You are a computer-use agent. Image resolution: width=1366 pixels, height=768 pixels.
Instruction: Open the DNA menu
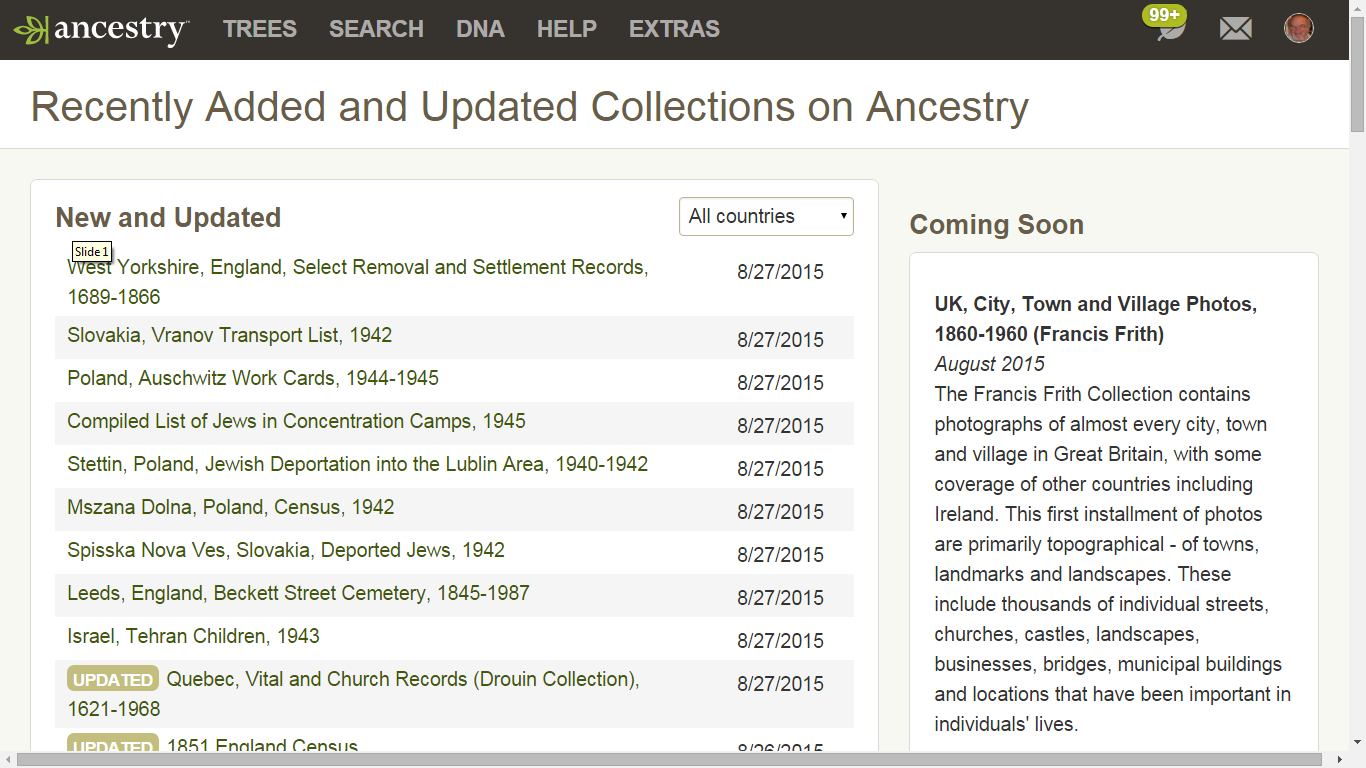480,29
